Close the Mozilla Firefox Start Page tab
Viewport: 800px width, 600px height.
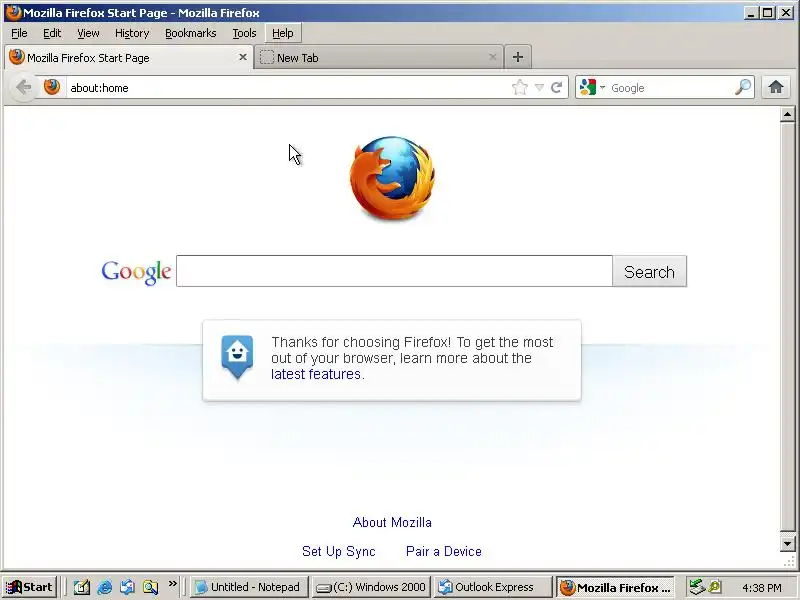pyautogui.click(x=243, y=57)
